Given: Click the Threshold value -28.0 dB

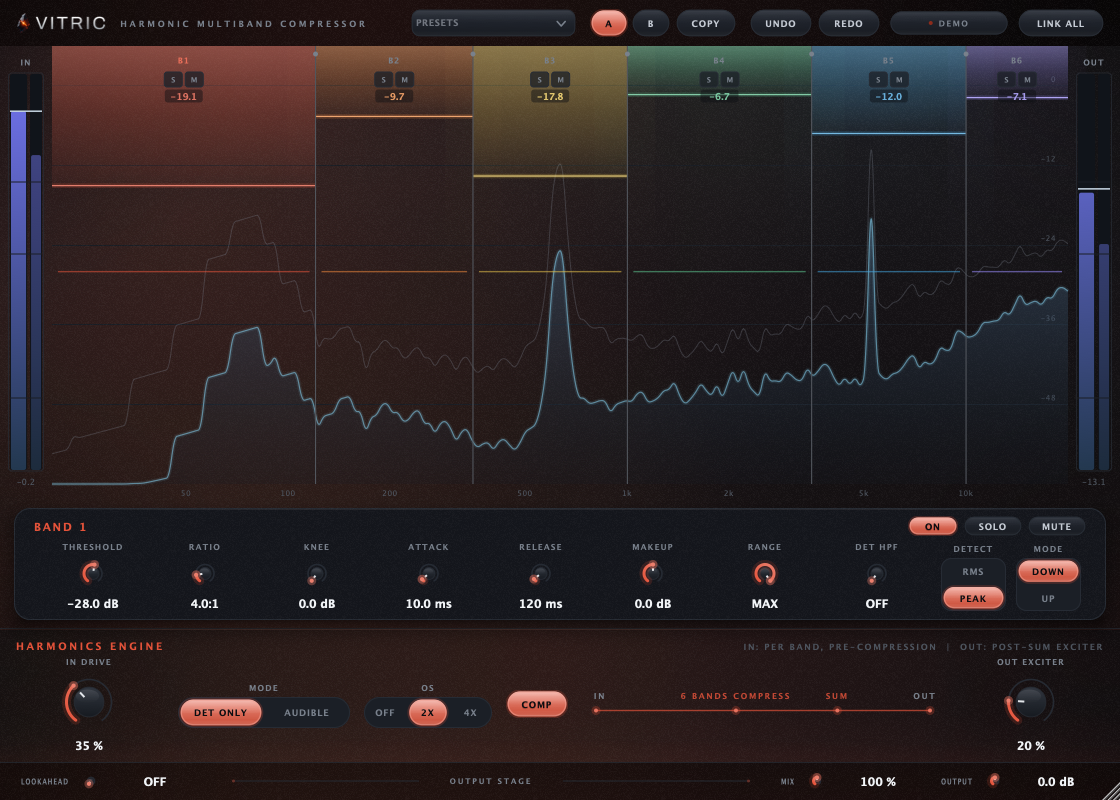Looking at the screenshot, I should coord(93,604).
